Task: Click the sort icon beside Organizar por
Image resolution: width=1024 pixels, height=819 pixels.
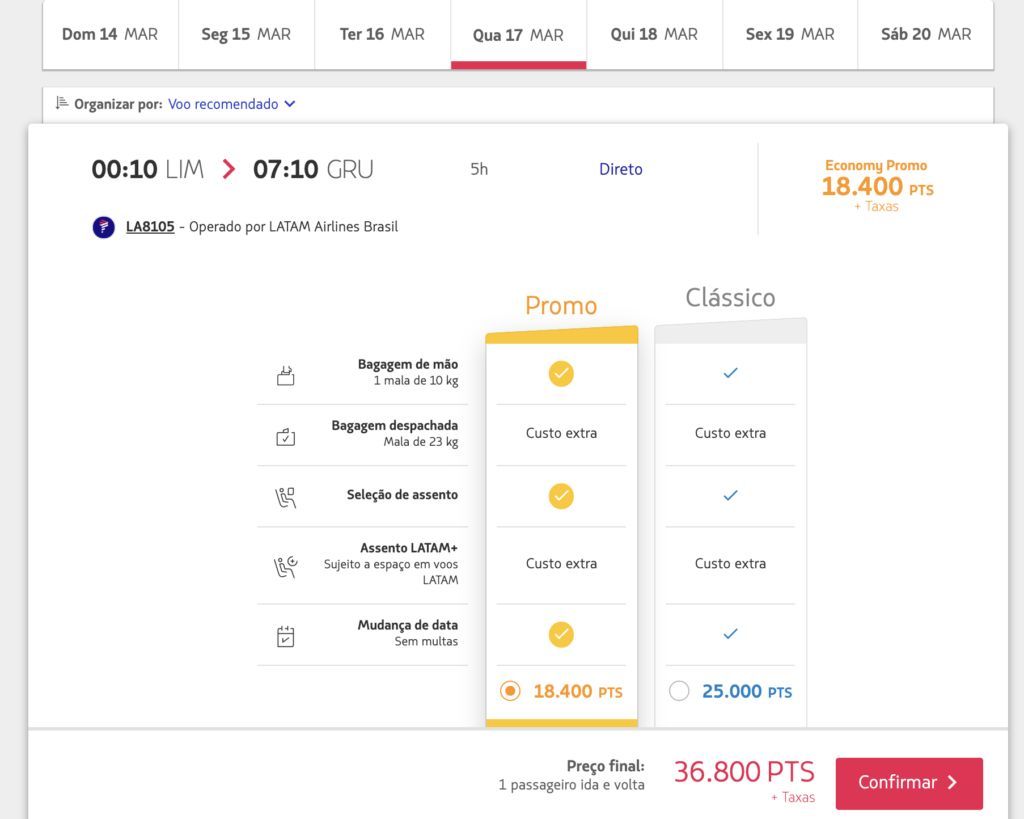Action: tap(61, 103)
